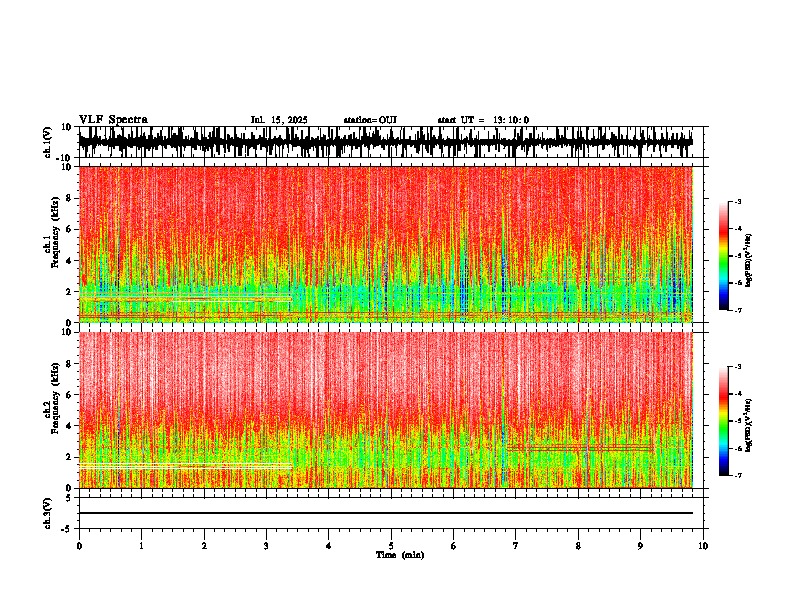
Task: Click the "5" tick on ch.3(V) axis
Action: coord(69,497)
